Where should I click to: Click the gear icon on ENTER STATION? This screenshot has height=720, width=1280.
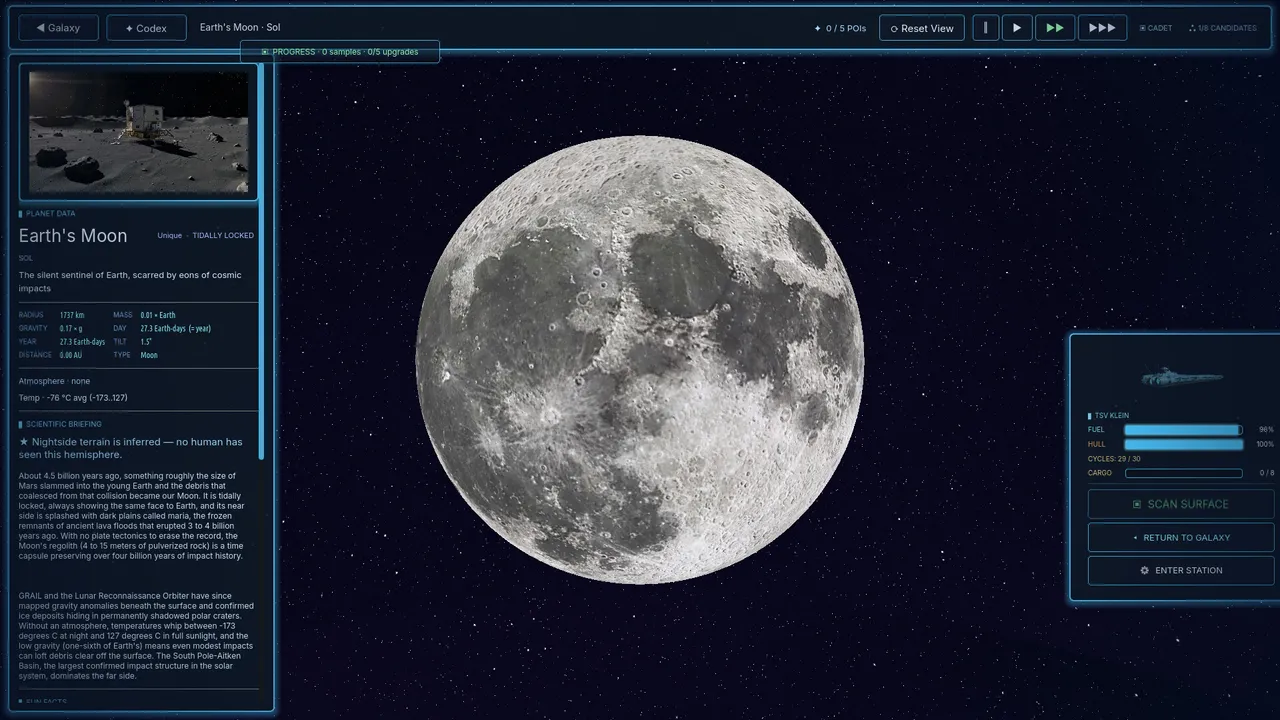tap(1145, 570)
